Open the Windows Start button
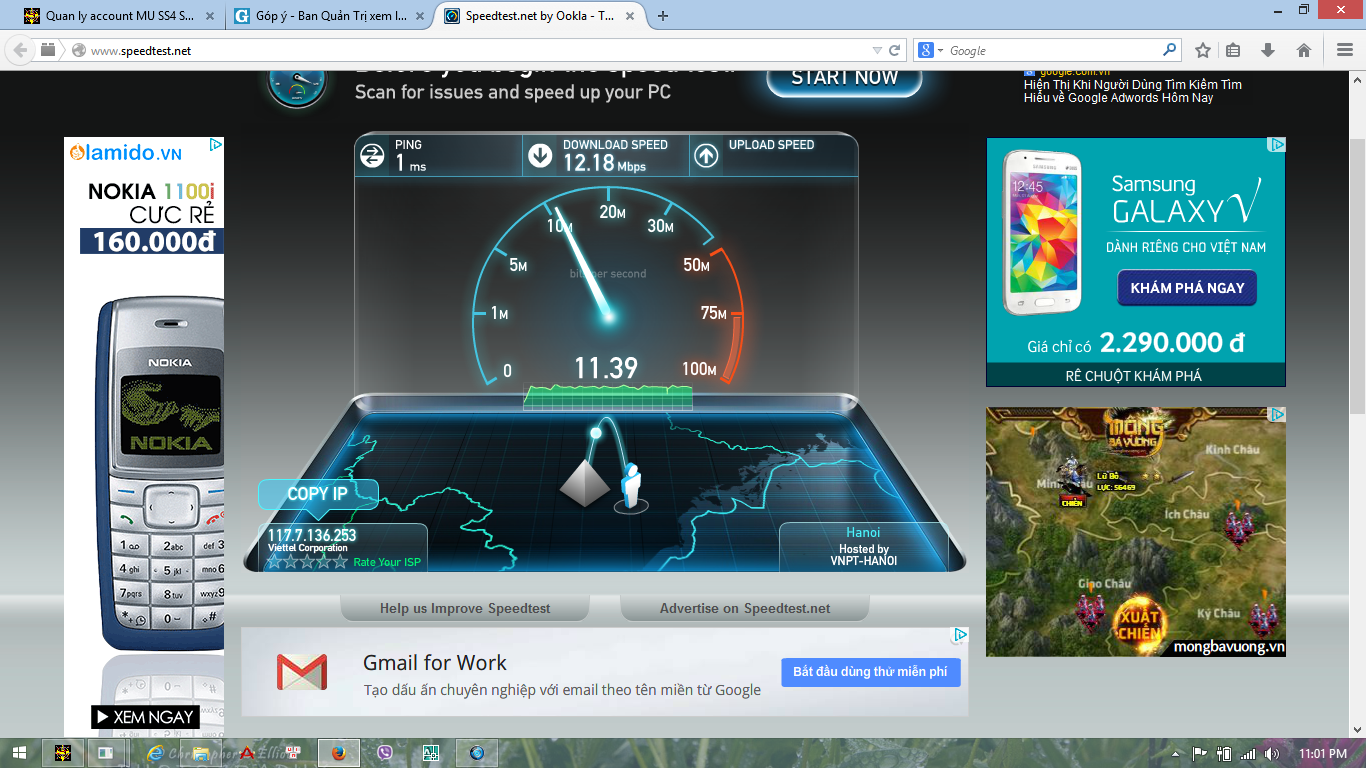This screenshot has height=768, width=1366. [20, 753]
